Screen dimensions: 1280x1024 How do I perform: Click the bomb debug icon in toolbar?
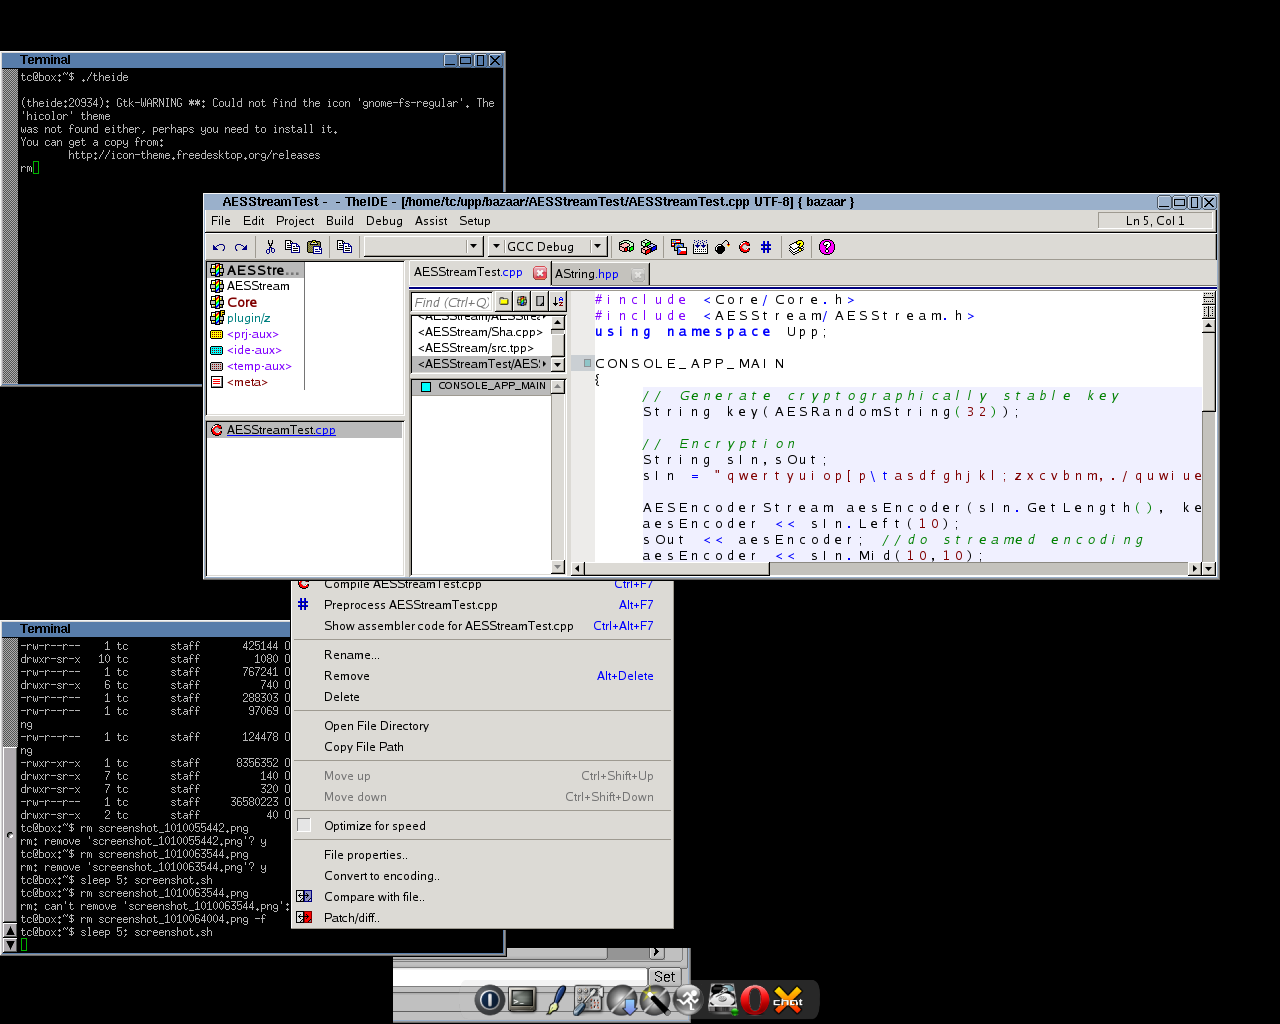point(722,247)
